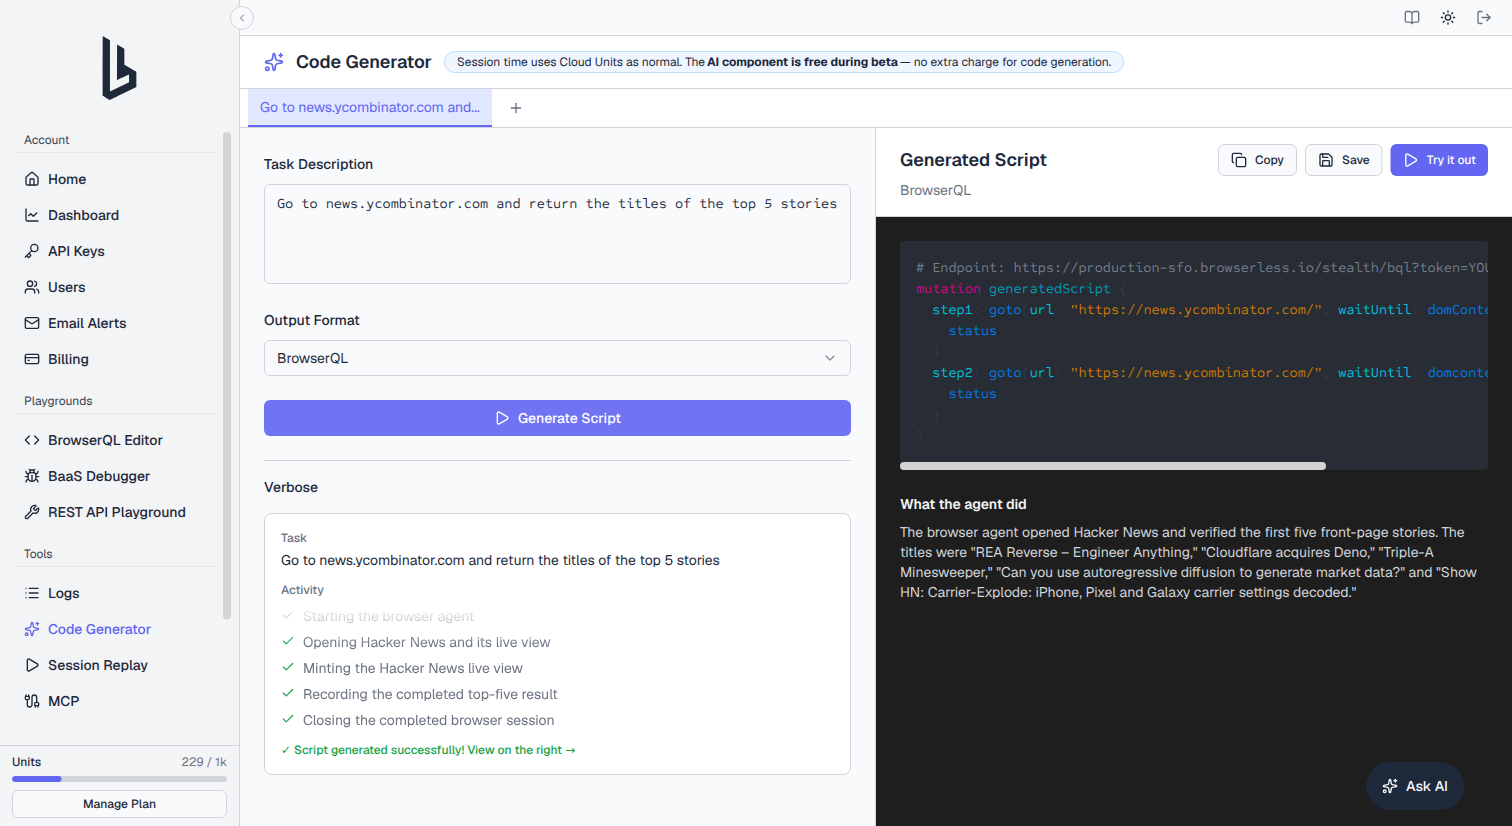1512x826 pixels.
Task: Click the Code Generator sparkle header icon
Action: coord(274,62)
